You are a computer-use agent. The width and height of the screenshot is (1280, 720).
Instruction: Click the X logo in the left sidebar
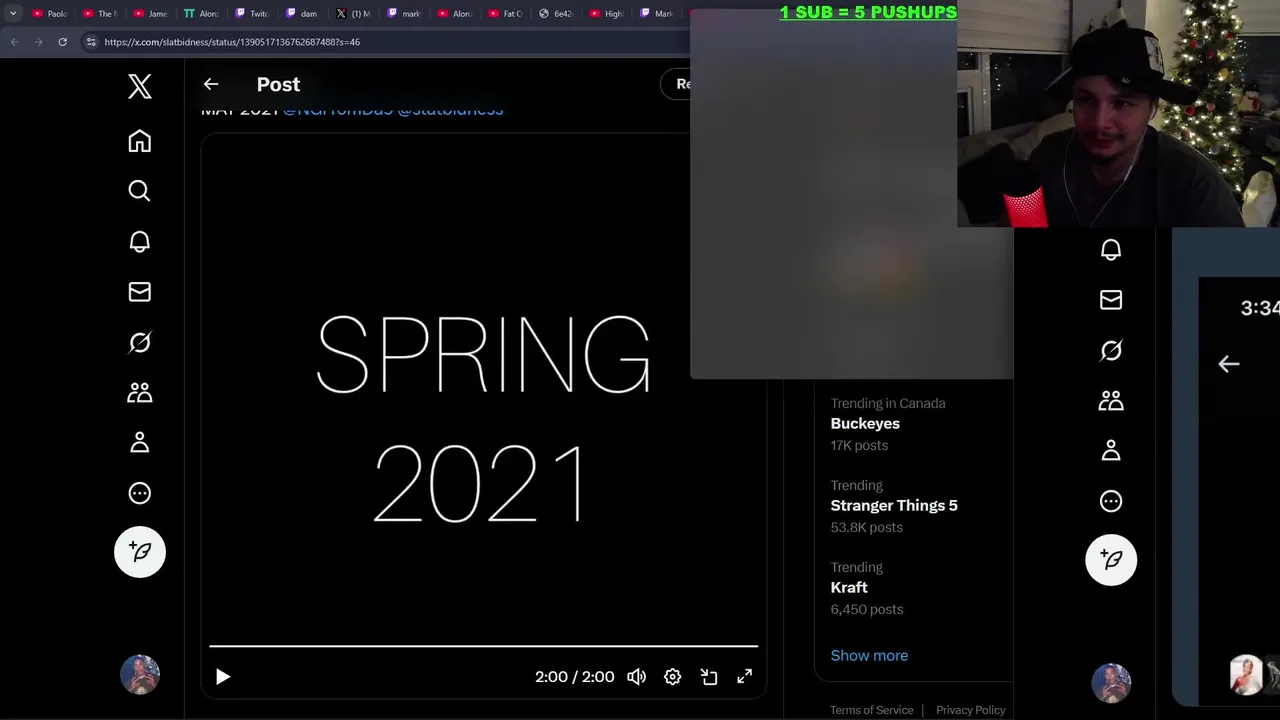click(140, 86)
